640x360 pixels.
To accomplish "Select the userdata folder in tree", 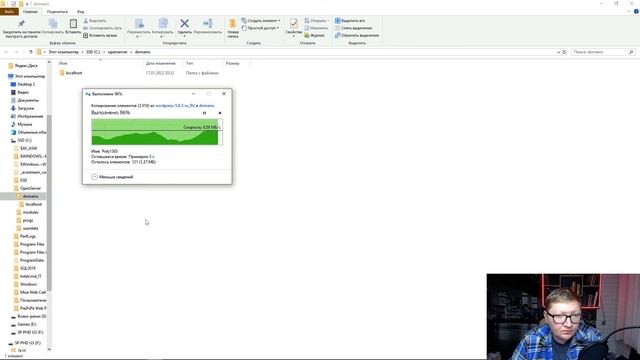I will [x=27, y=228].
